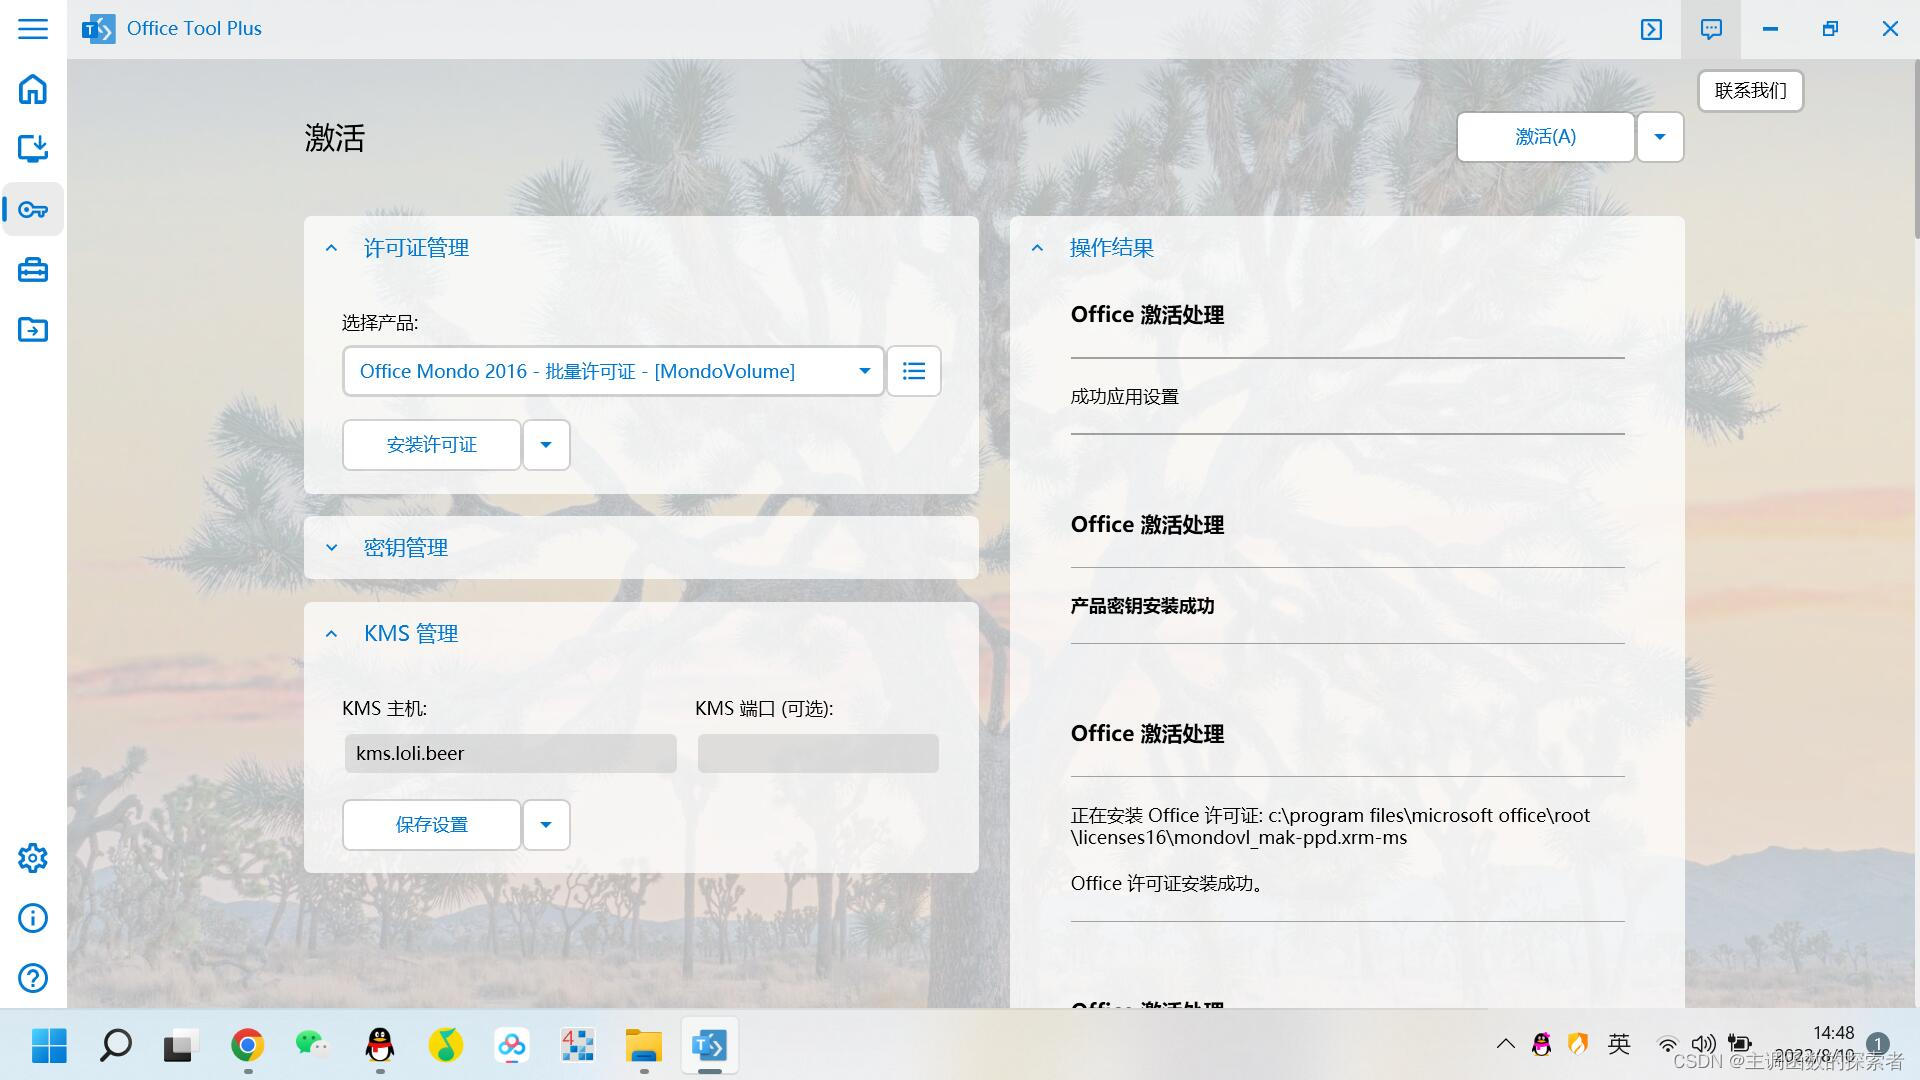Open dropdown arrow next to 激活(A)
The width and height of the screenshot is (1920, 1080).
click(1660, 137)
